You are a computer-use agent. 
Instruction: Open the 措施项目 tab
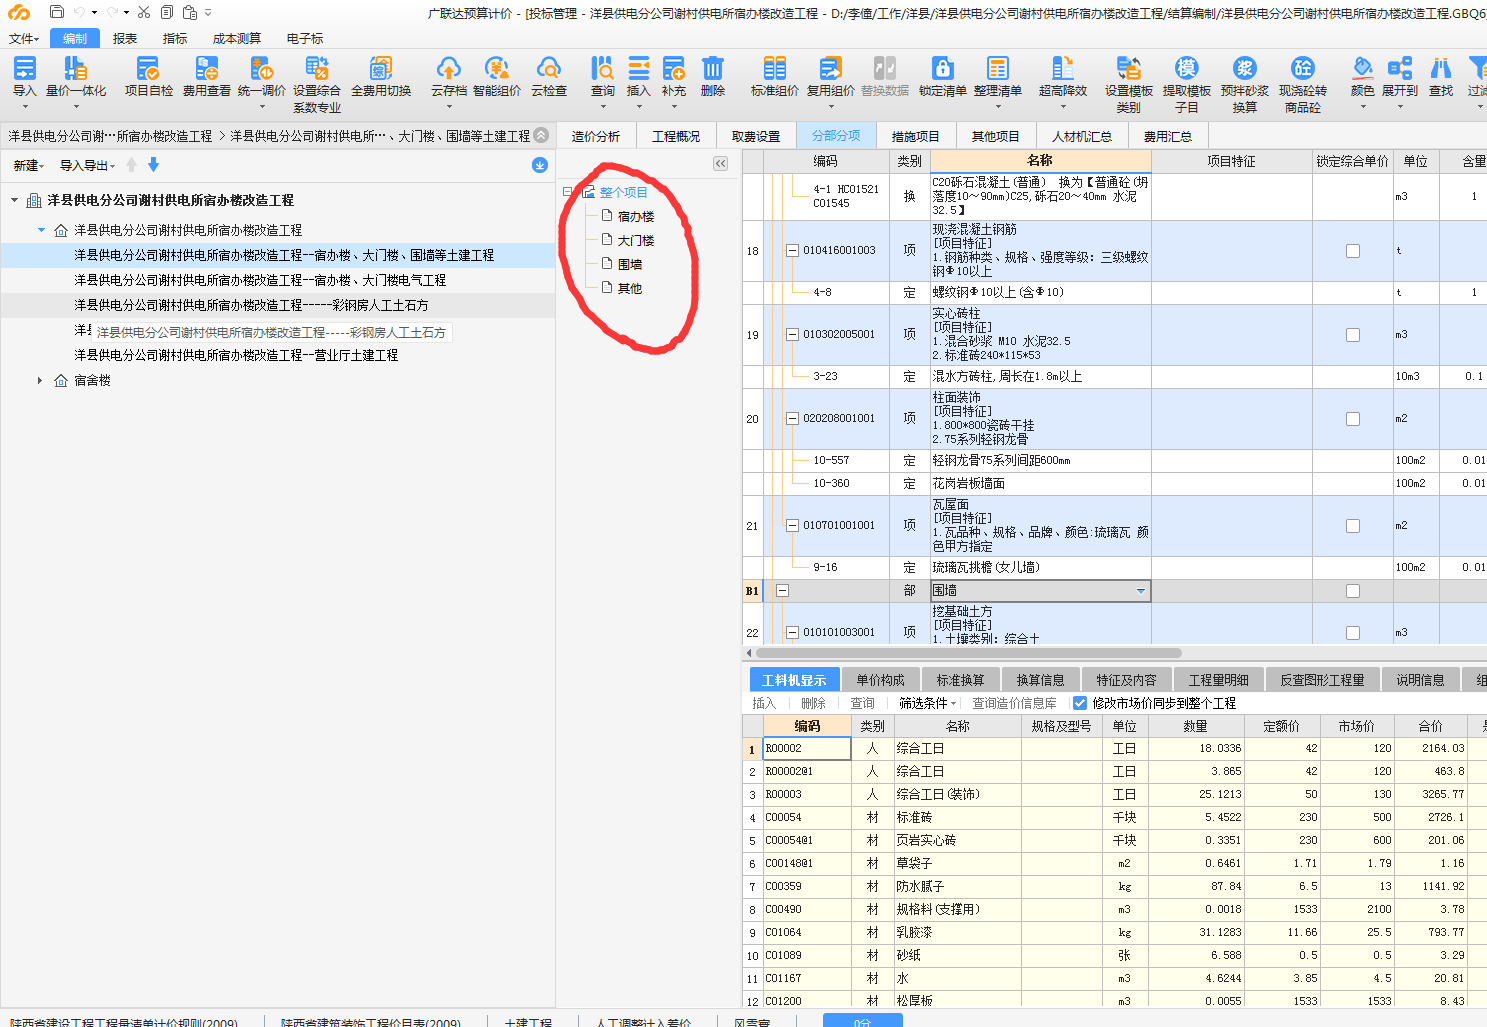(915, 136)
